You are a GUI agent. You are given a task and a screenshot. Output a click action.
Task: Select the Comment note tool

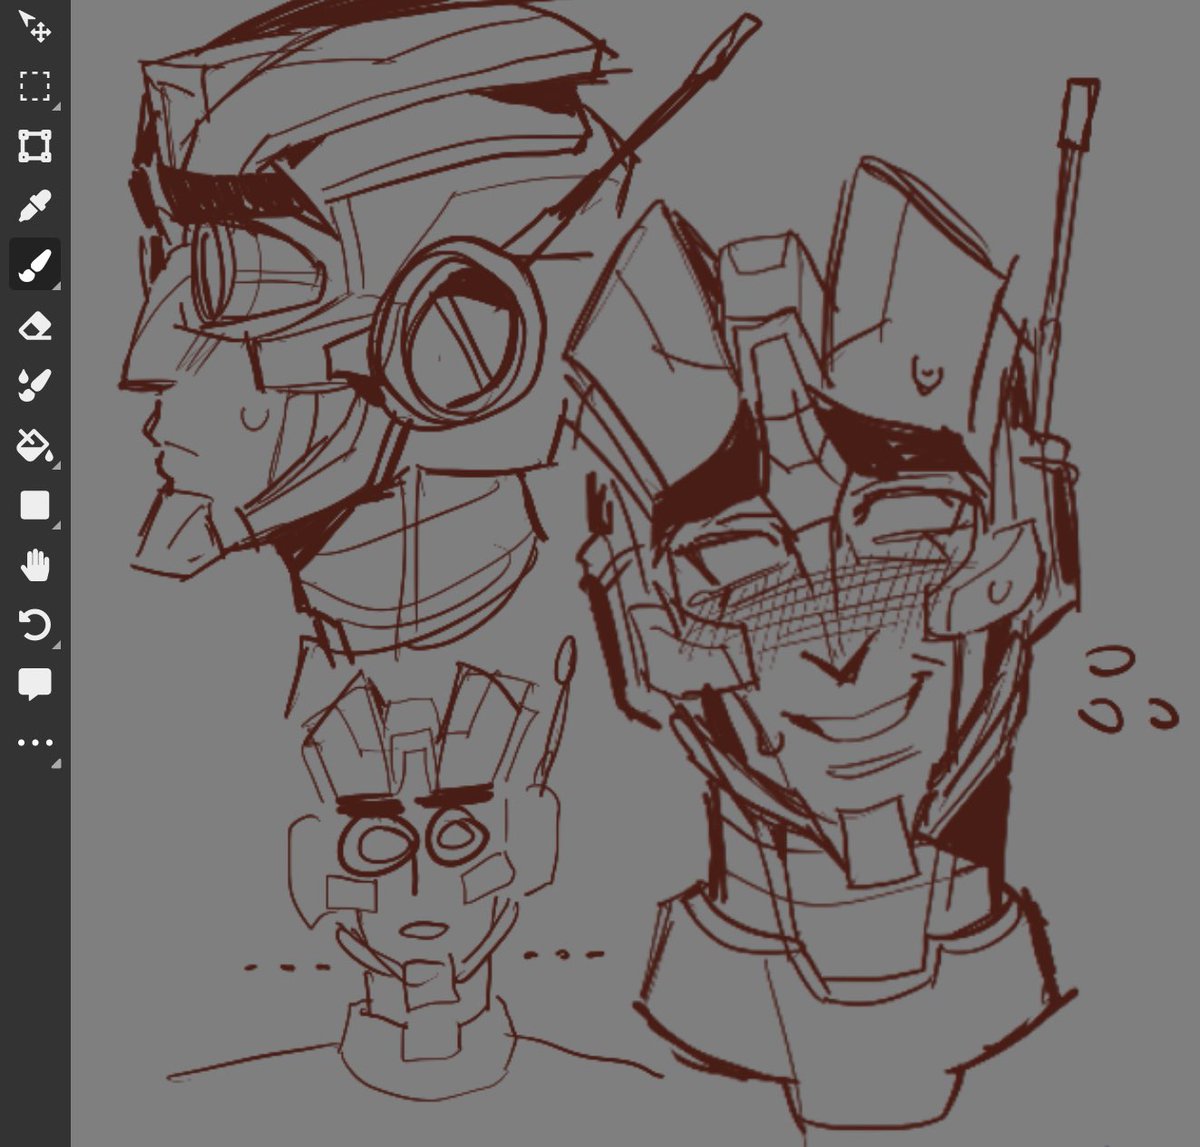point(35,685)
